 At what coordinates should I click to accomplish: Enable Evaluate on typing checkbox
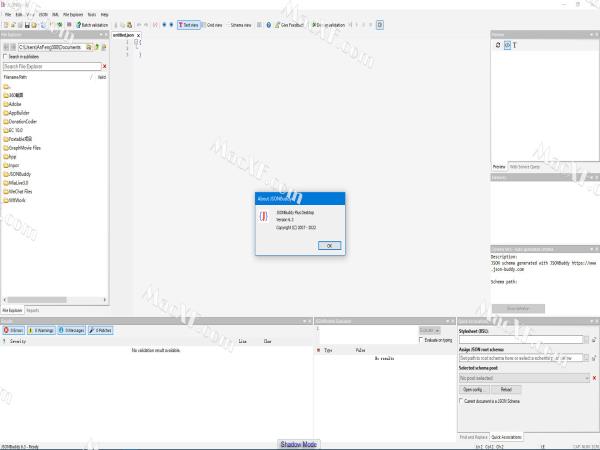click(x=421, y=340)
